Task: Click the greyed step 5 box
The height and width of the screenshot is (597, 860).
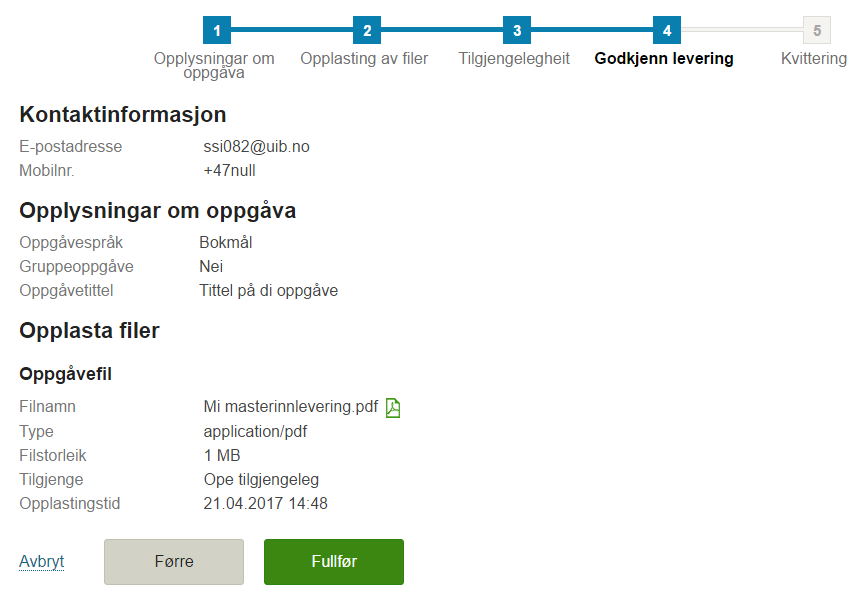Action: (817, 30)
